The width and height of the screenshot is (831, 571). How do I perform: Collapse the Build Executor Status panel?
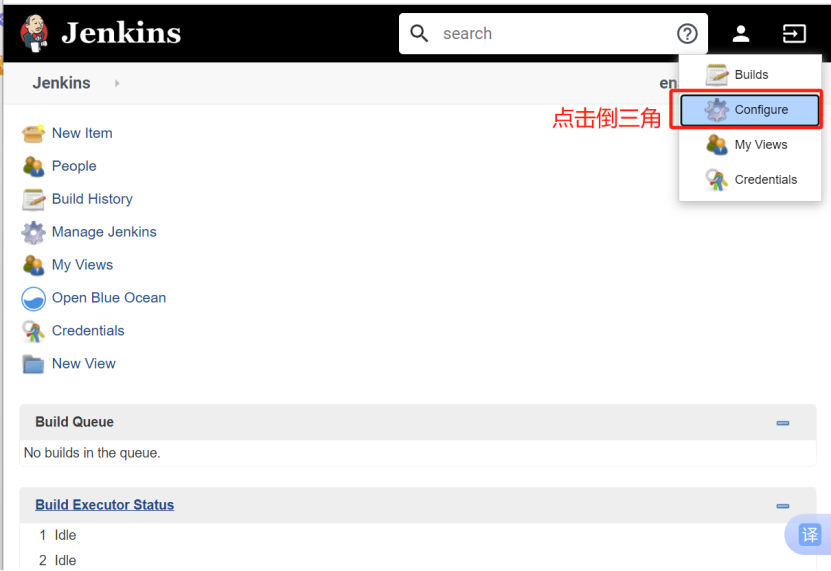[783, 506]
